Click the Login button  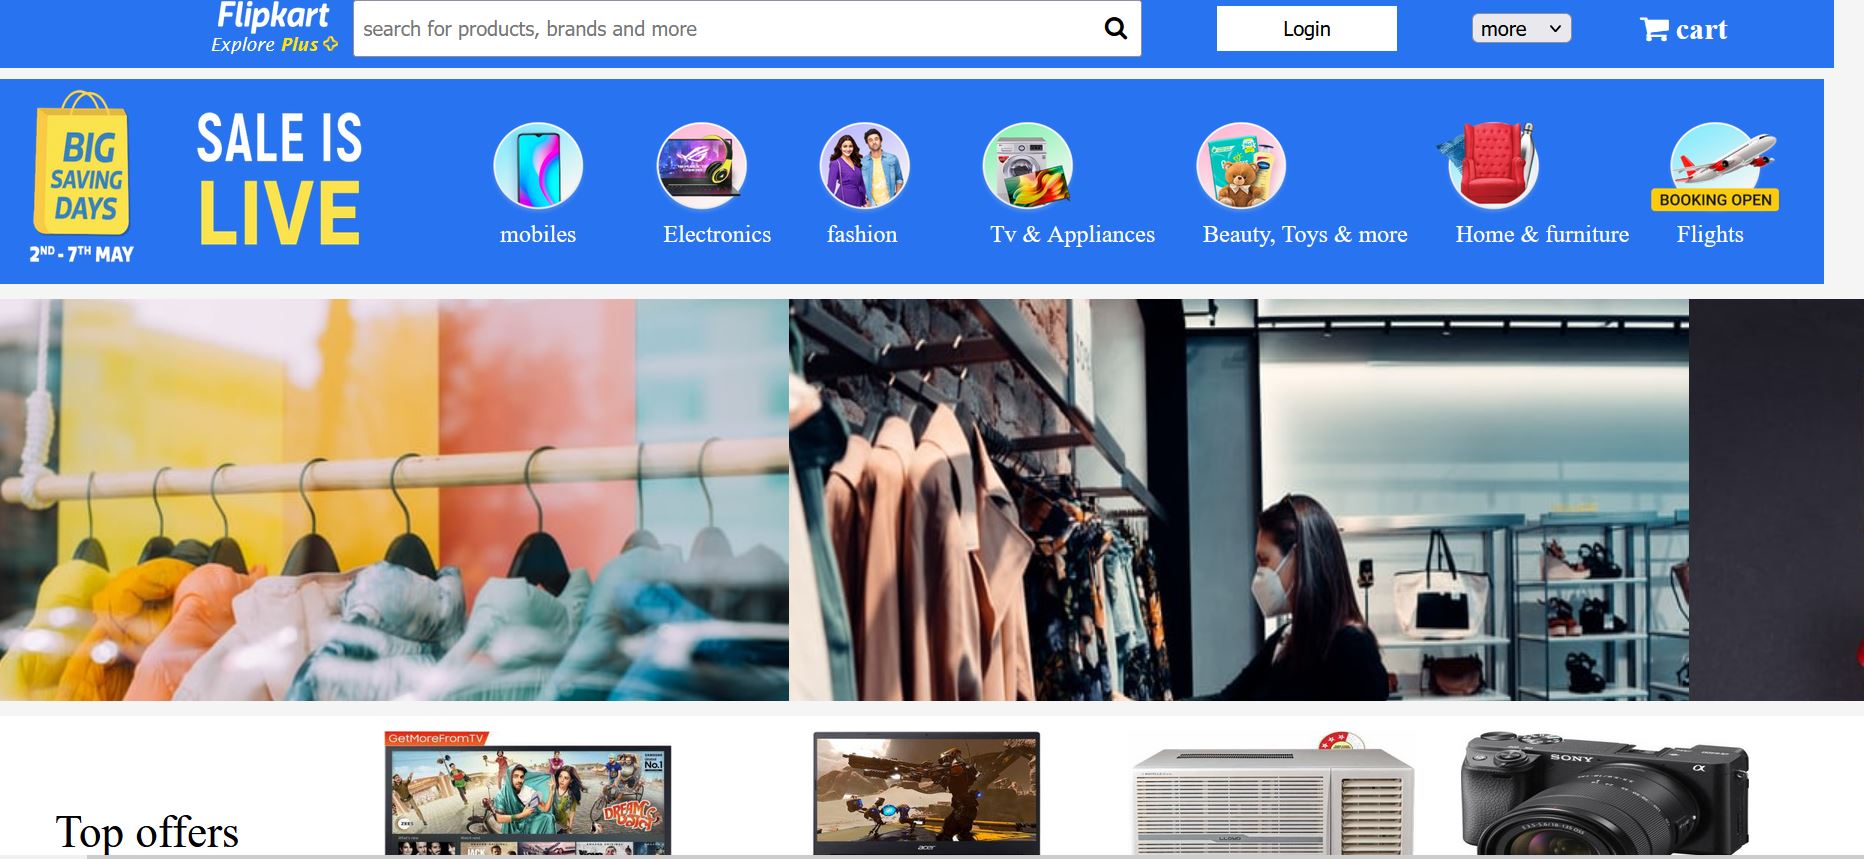[1306, 29]
